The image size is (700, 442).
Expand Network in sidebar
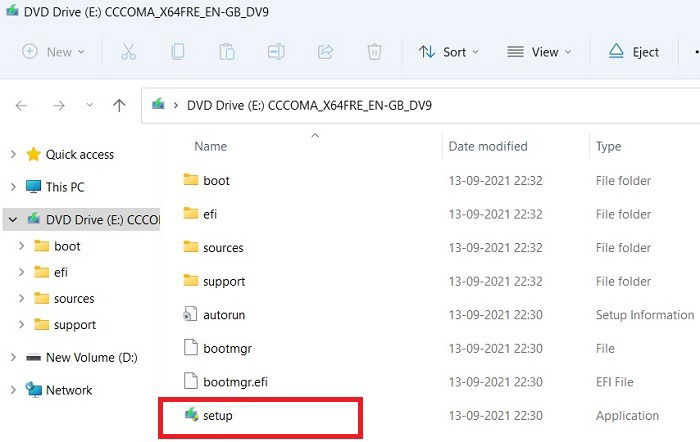pos(13,390)
